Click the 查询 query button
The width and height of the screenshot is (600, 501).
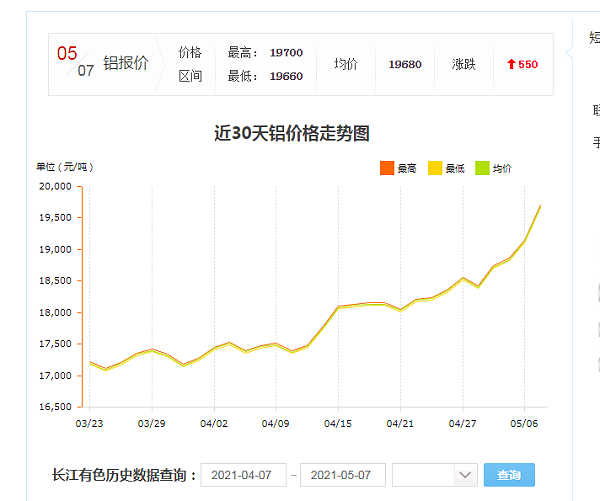tap(509, 475)
